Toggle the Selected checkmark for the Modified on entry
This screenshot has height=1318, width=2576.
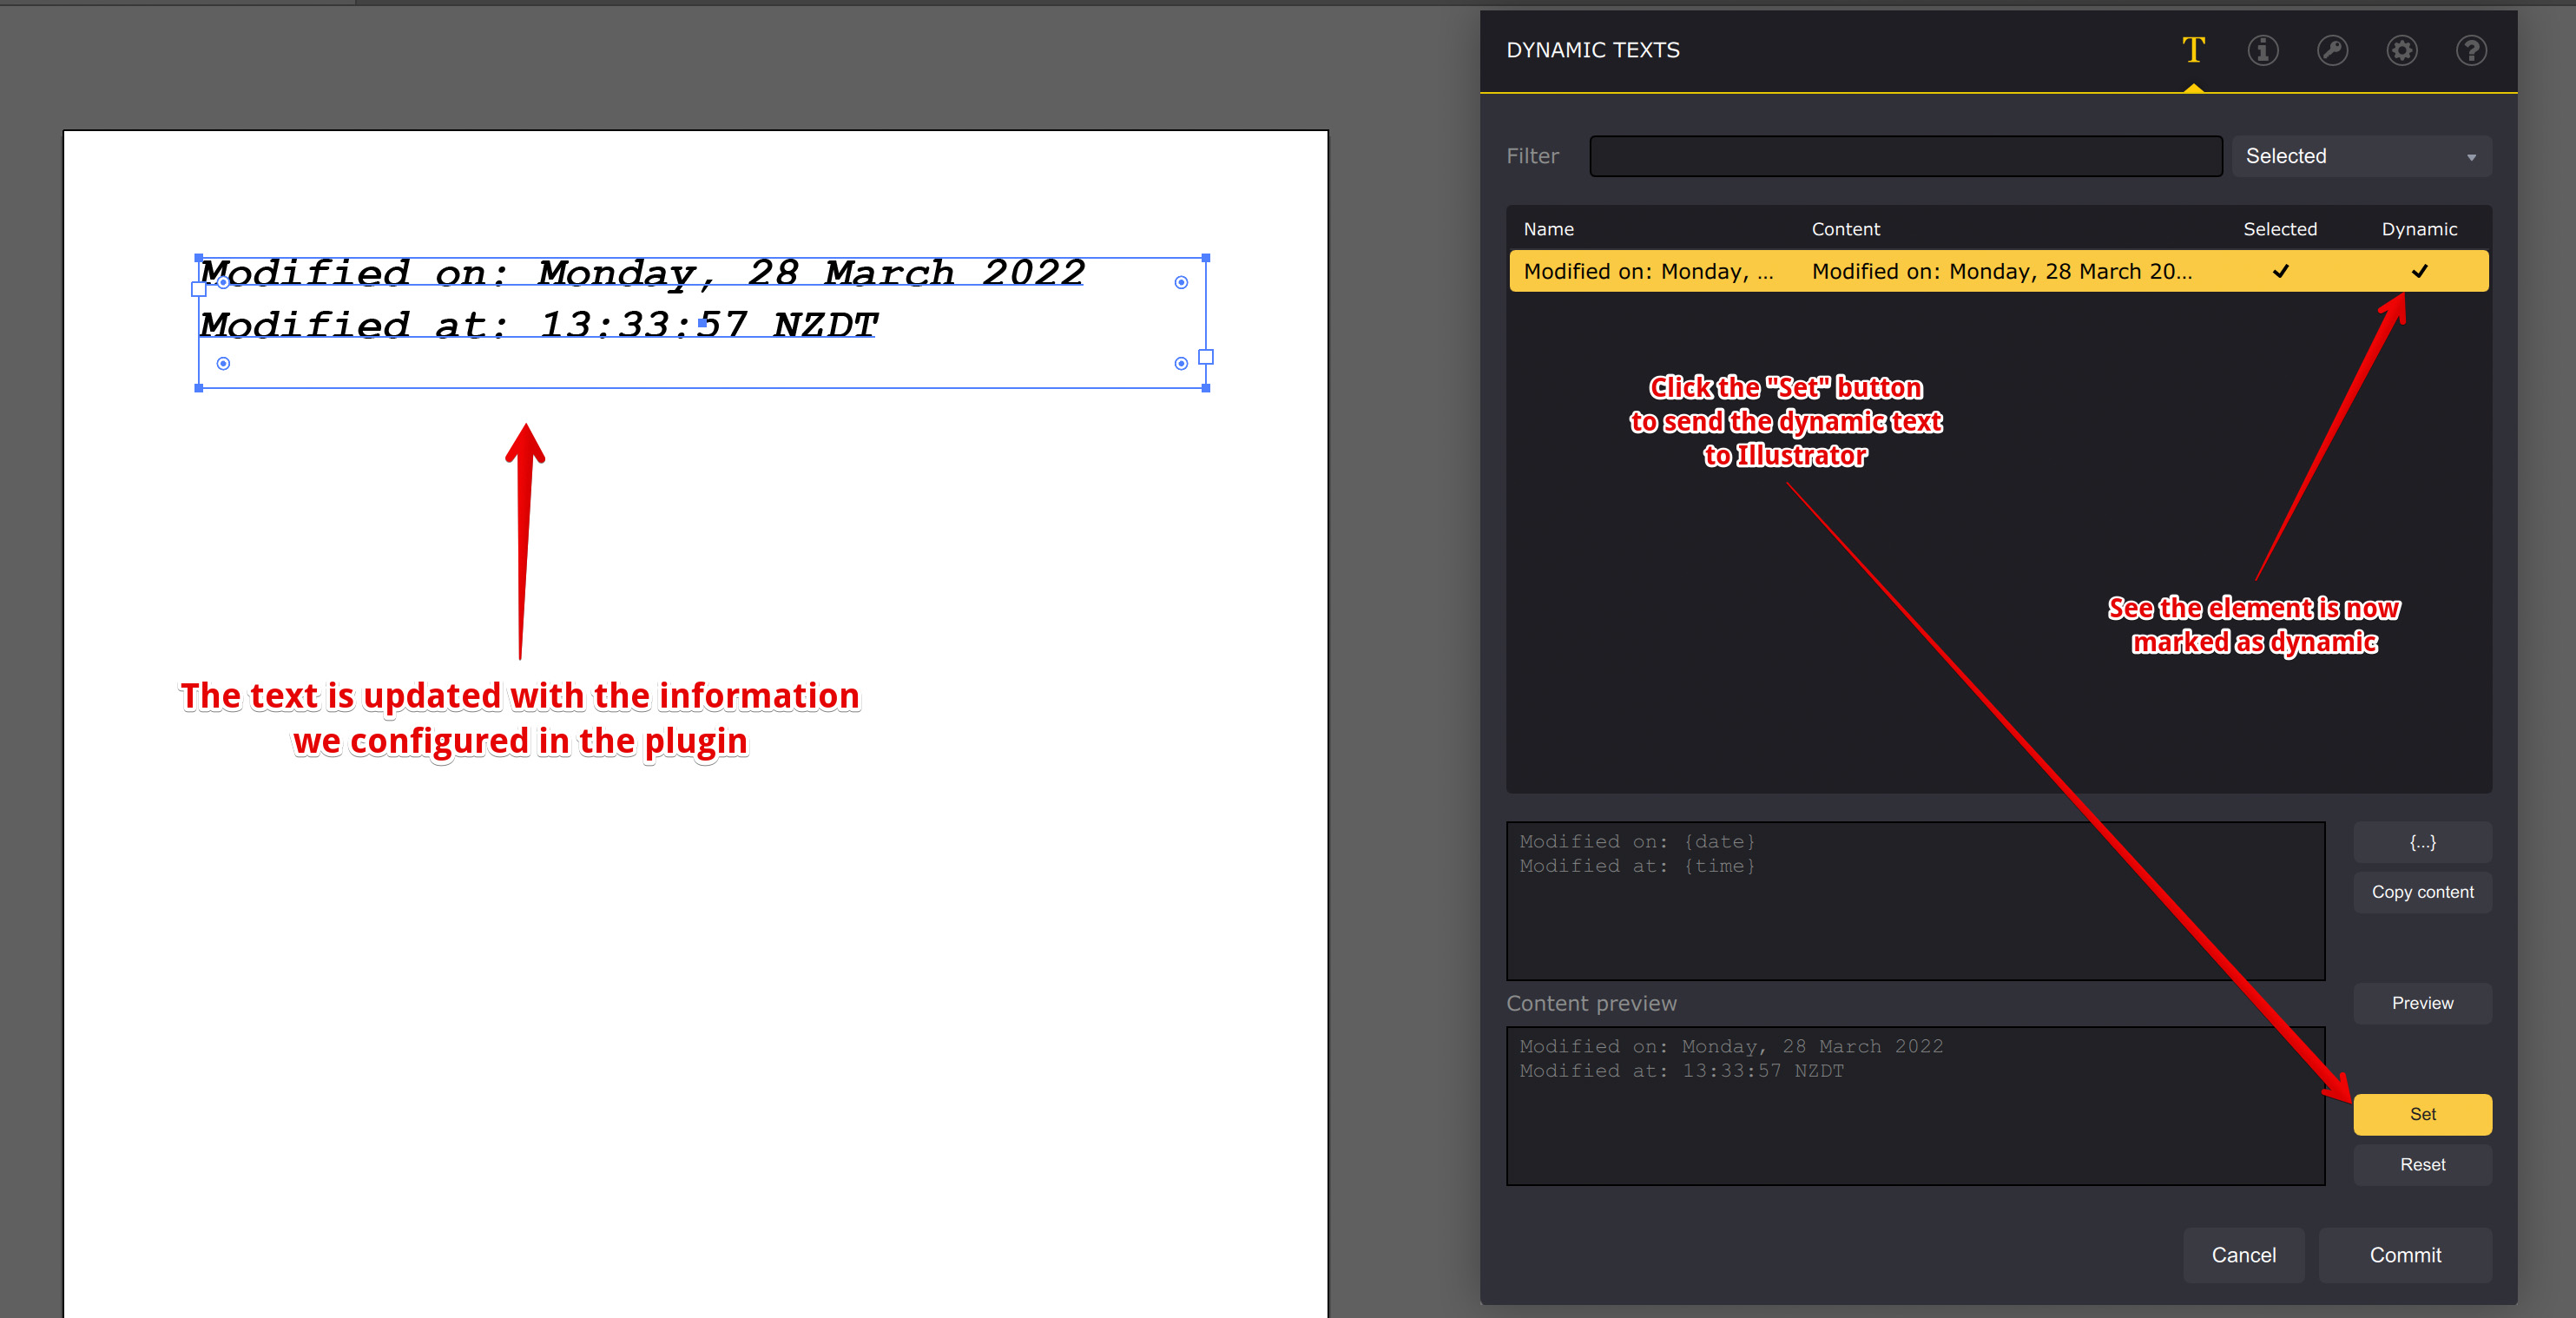click(2280, 271)
